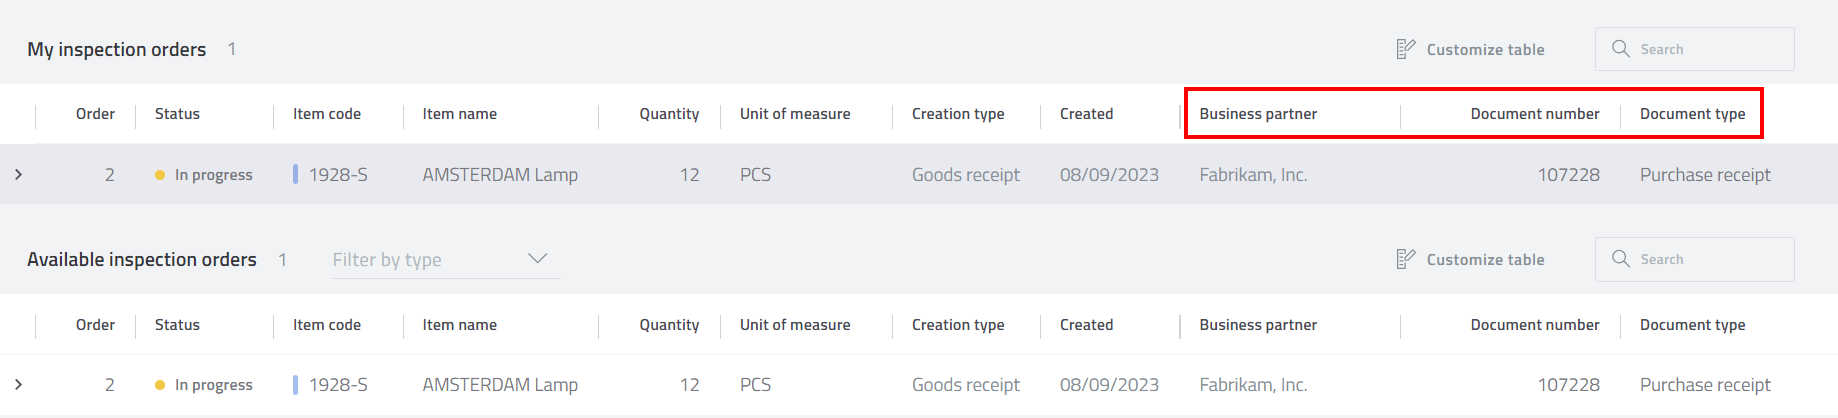Click Quantity header in My inspection orders
Screen dimensions: 1838x418
(x=669, y=114)
